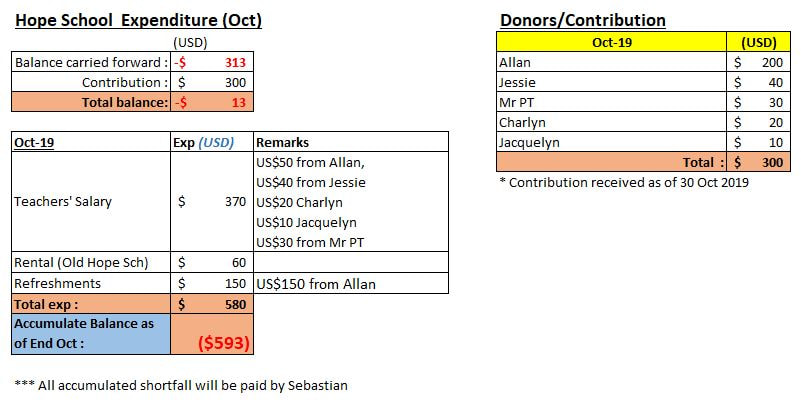
Task: Select the Jacquelyn donor name cell
Action: 611,142
